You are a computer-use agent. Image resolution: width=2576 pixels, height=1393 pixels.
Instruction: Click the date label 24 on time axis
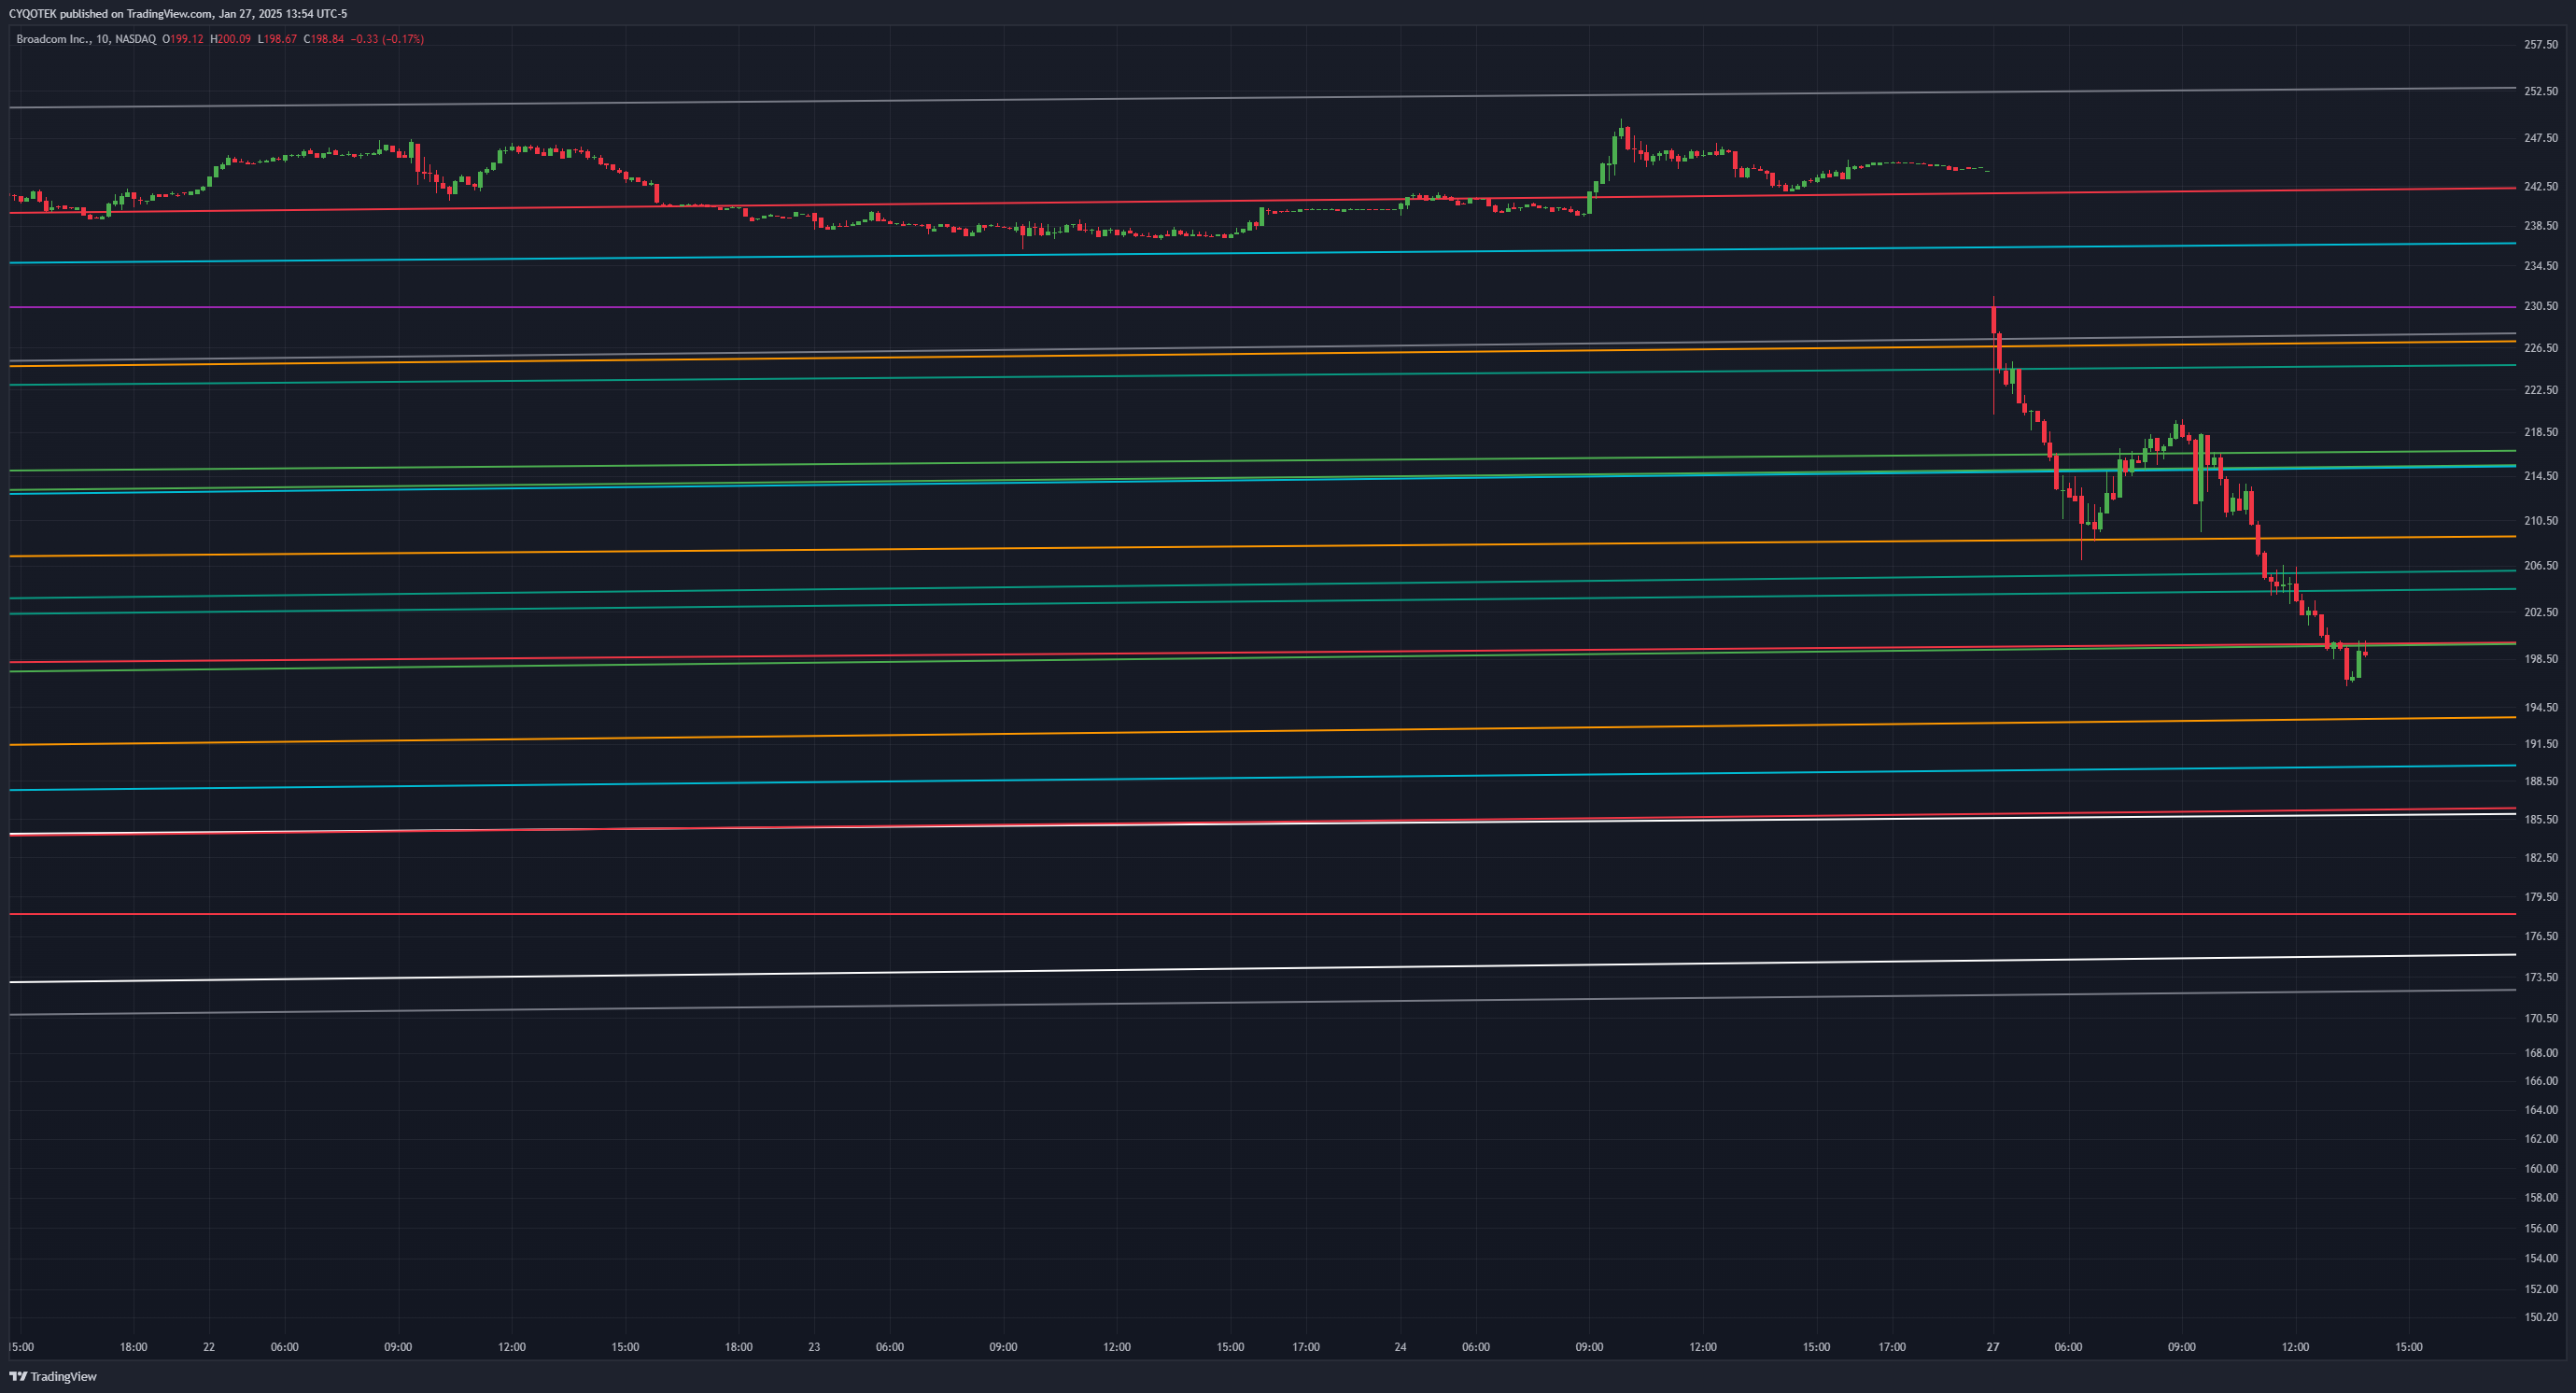[1400, 1348]
